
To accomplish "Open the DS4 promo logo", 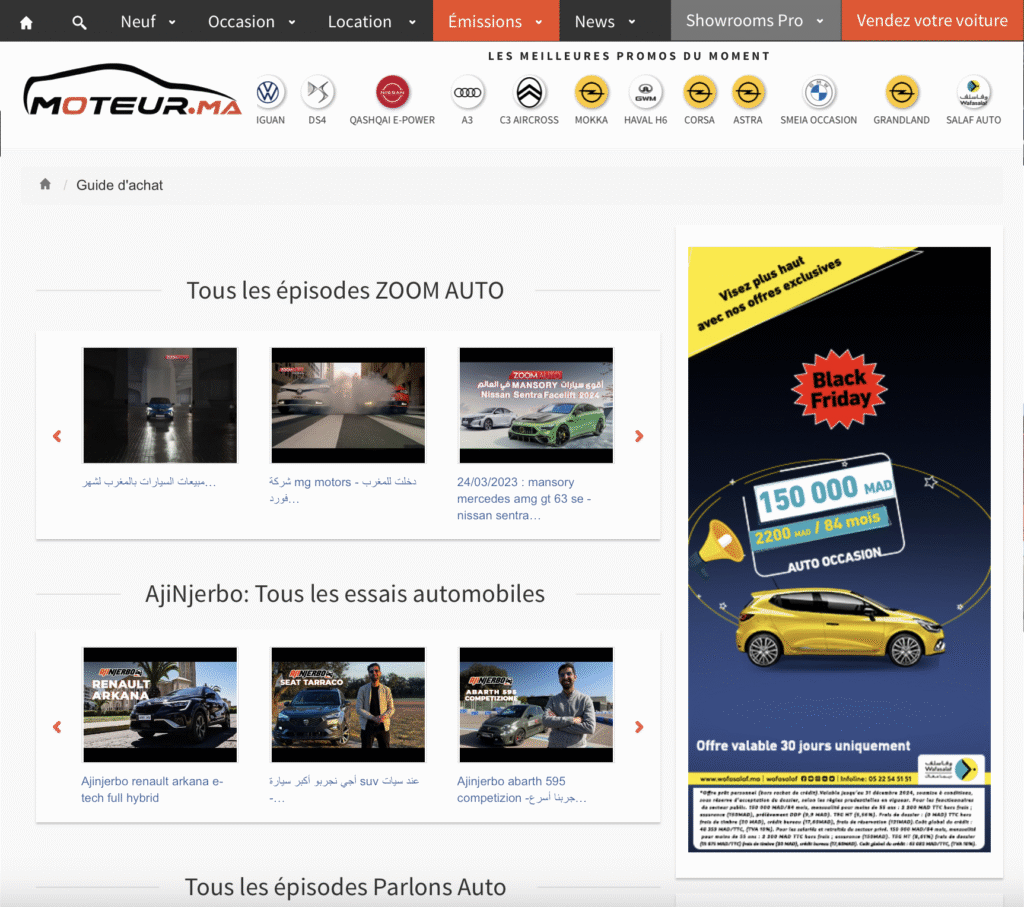I will point(317,92).
